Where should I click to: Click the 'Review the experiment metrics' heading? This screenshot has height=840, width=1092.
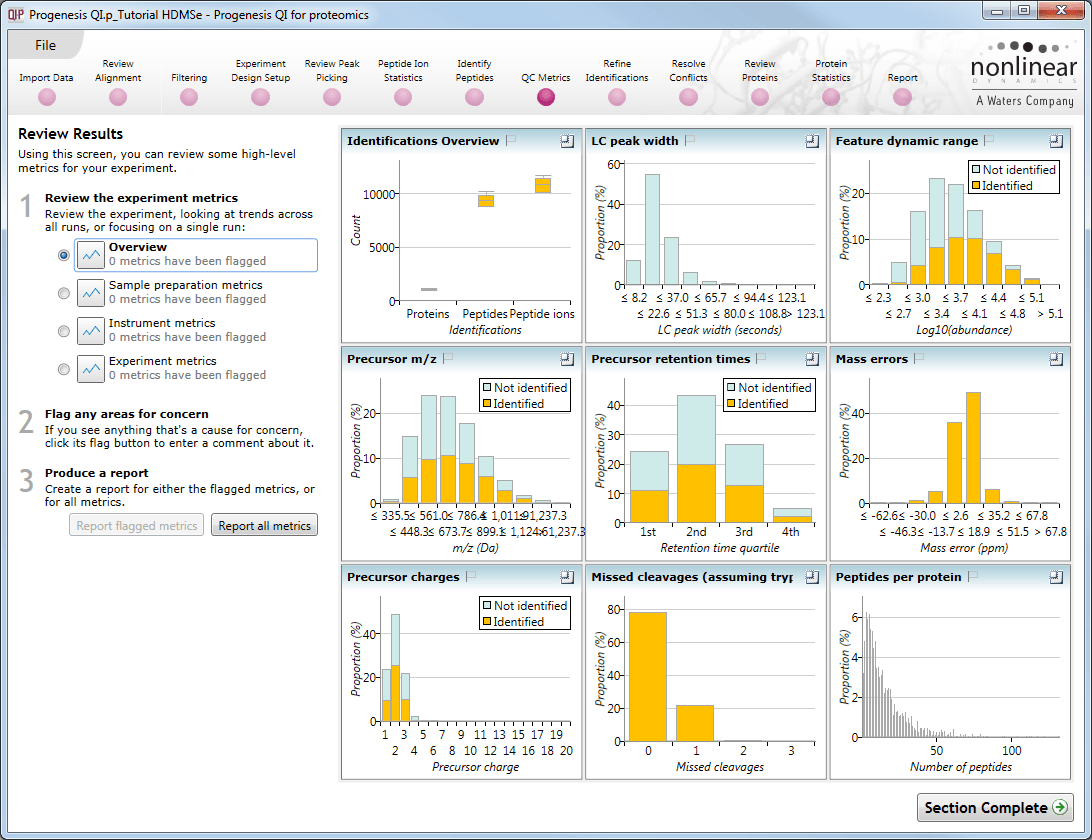pos(141,198)
